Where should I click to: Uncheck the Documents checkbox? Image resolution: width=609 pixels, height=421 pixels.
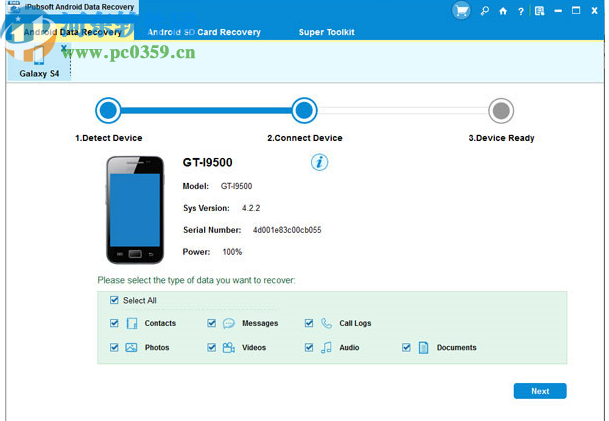coord(406,347)
